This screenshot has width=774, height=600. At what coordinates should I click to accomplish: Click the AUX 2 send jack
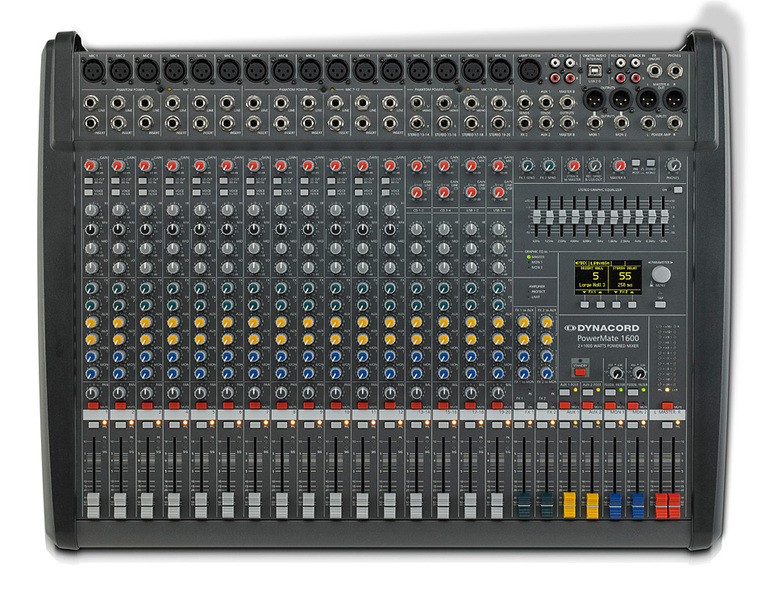point(545,122)
